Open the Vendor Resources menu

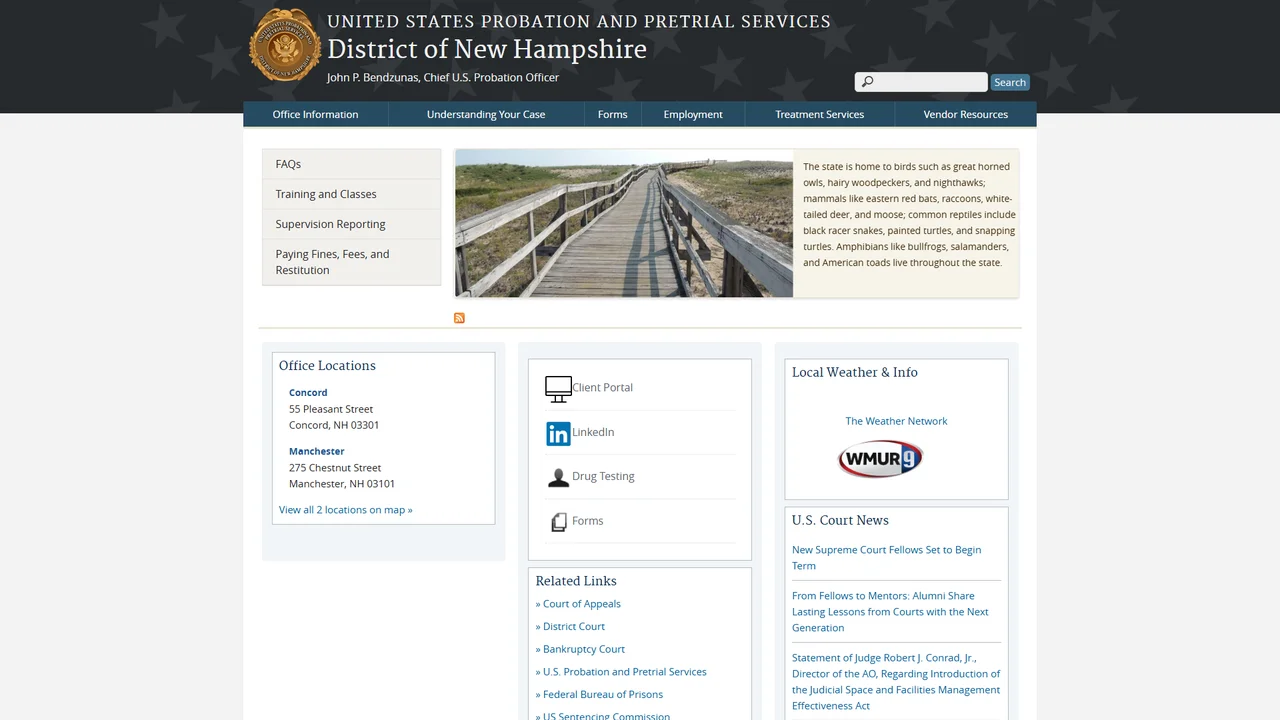965,114
